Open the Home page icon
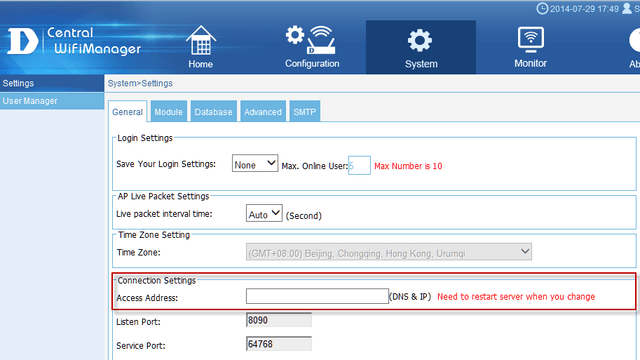Screen dimensions: 640x360 (x=201, y=41)
